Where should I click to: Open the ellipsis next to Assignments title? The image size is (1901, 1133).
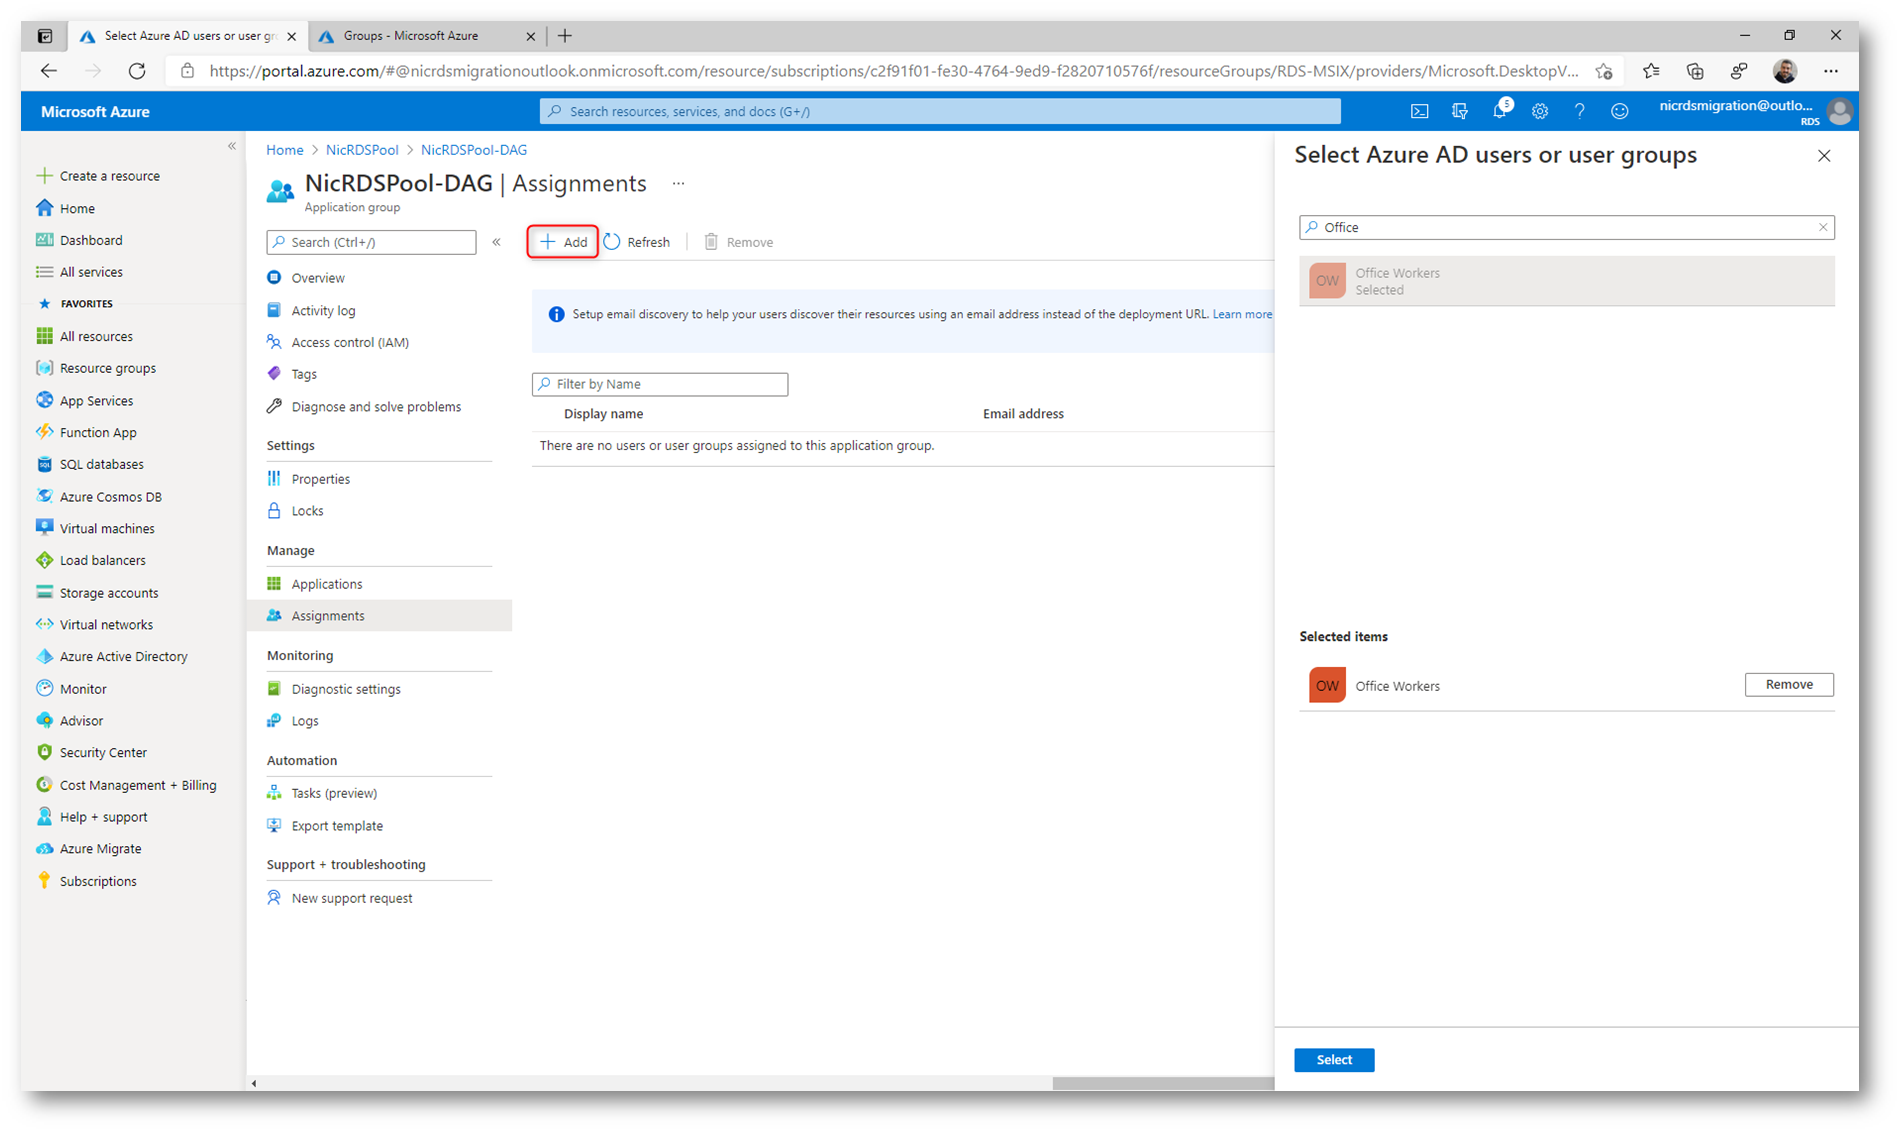(679, 184)
